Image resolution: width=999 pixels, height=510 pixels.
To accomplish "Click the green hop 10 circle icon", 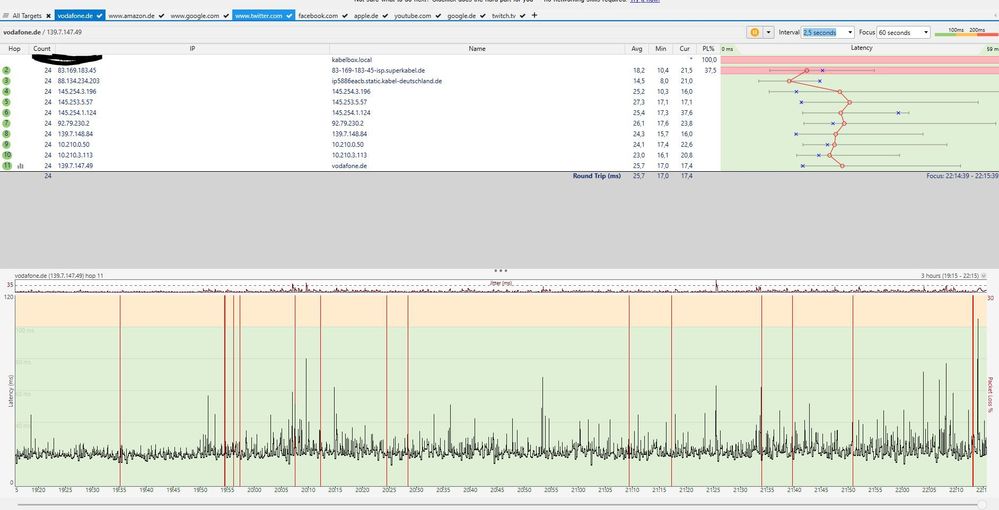I will pos(7,155).
